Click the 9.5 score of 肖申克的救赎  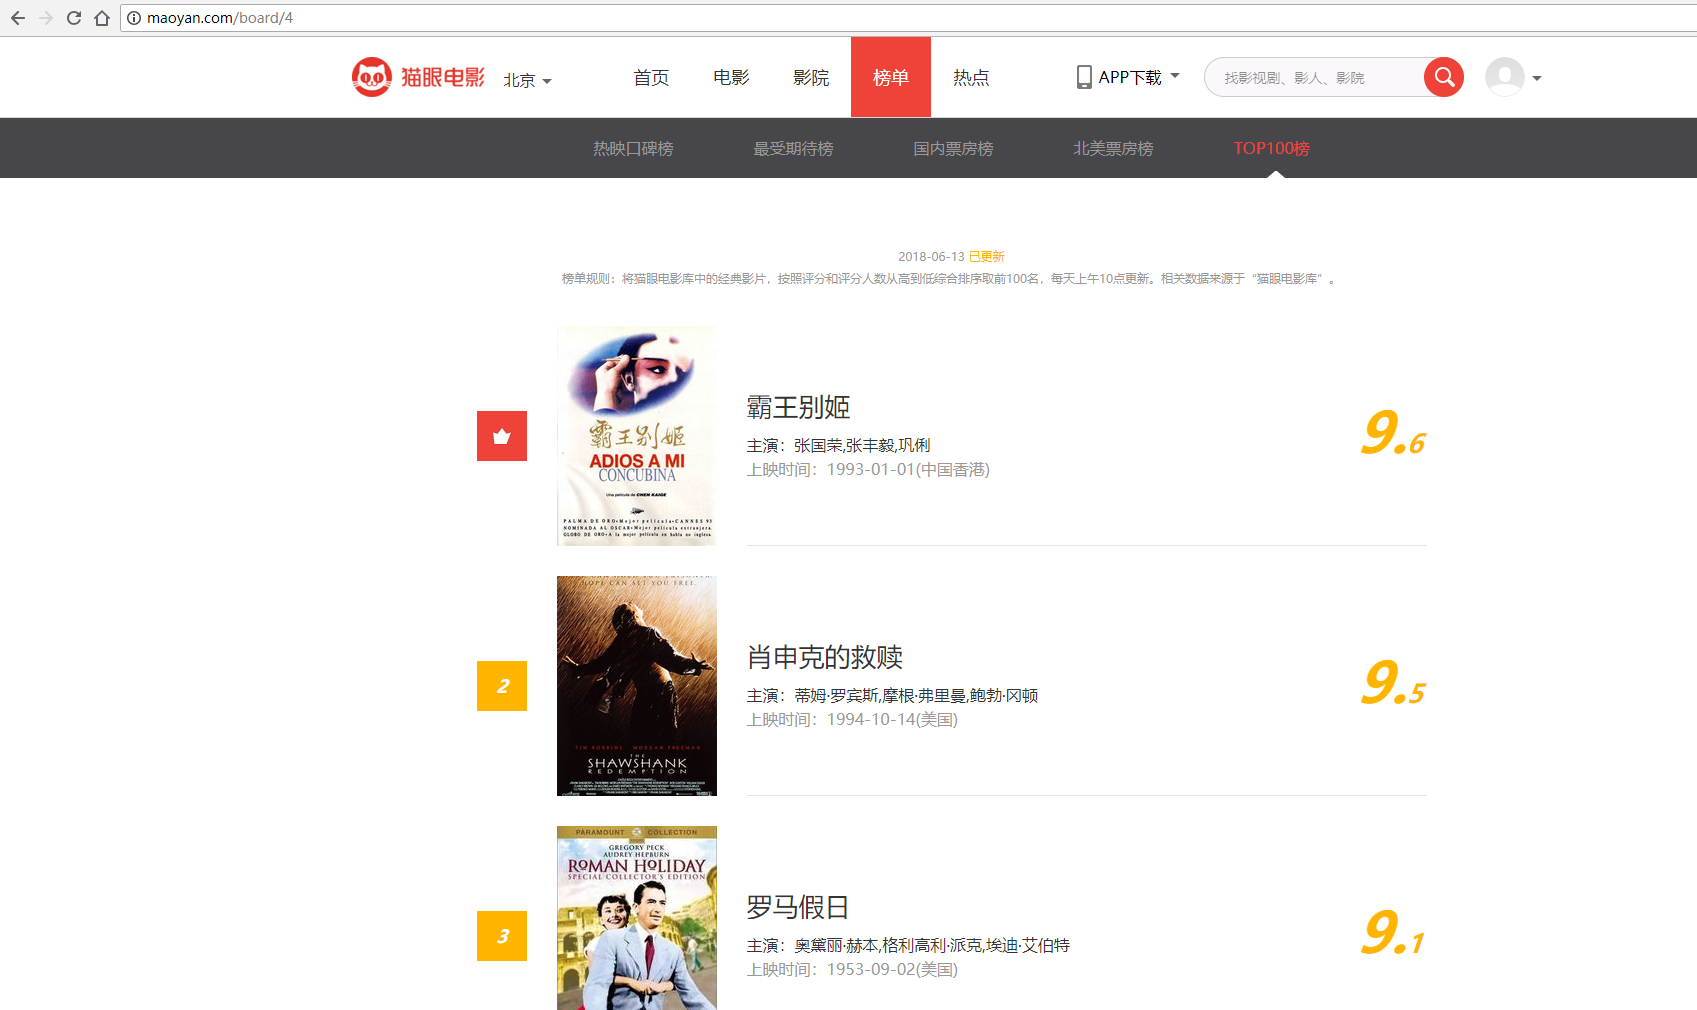tap(1393, 684)
